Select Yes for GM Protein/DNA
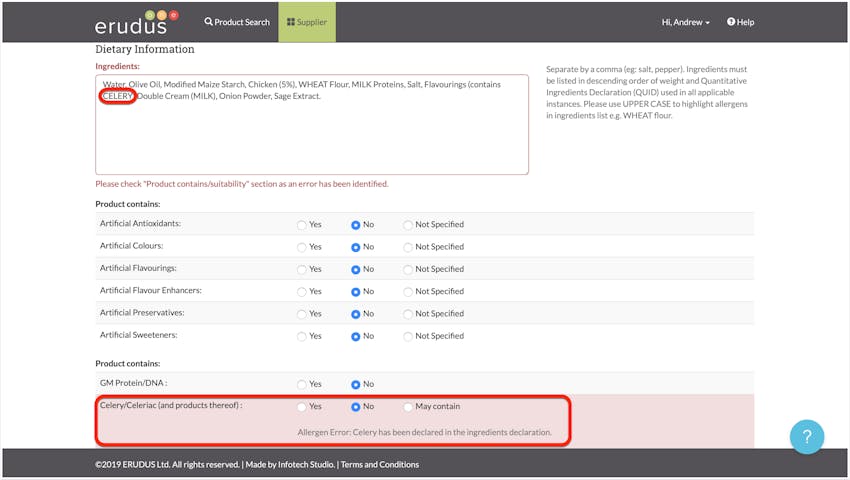This screenshot has width=850, height=480. [x=301, y=385]
